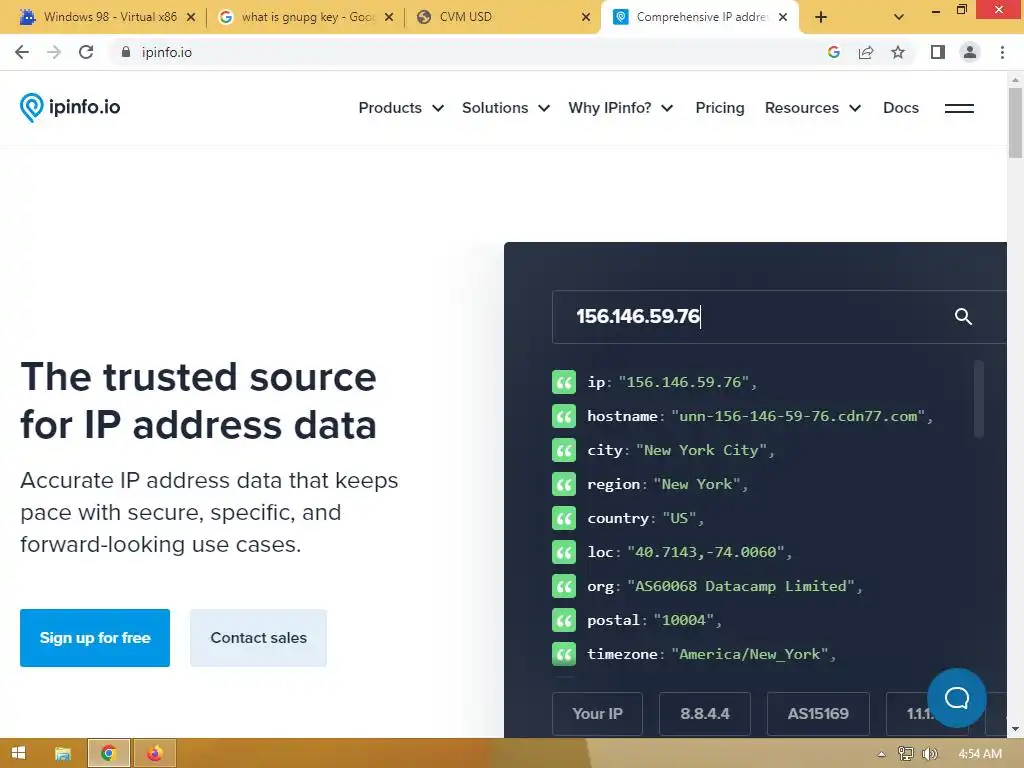The image size is (1024, 768).
Task: Bookmark this page with the star icon
Action: pyautogui.click(x=898, y=52)
